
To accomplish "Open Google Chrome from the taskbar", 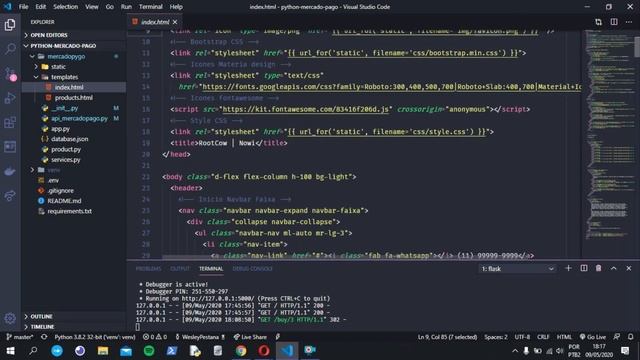I will (x=241, y=351).
